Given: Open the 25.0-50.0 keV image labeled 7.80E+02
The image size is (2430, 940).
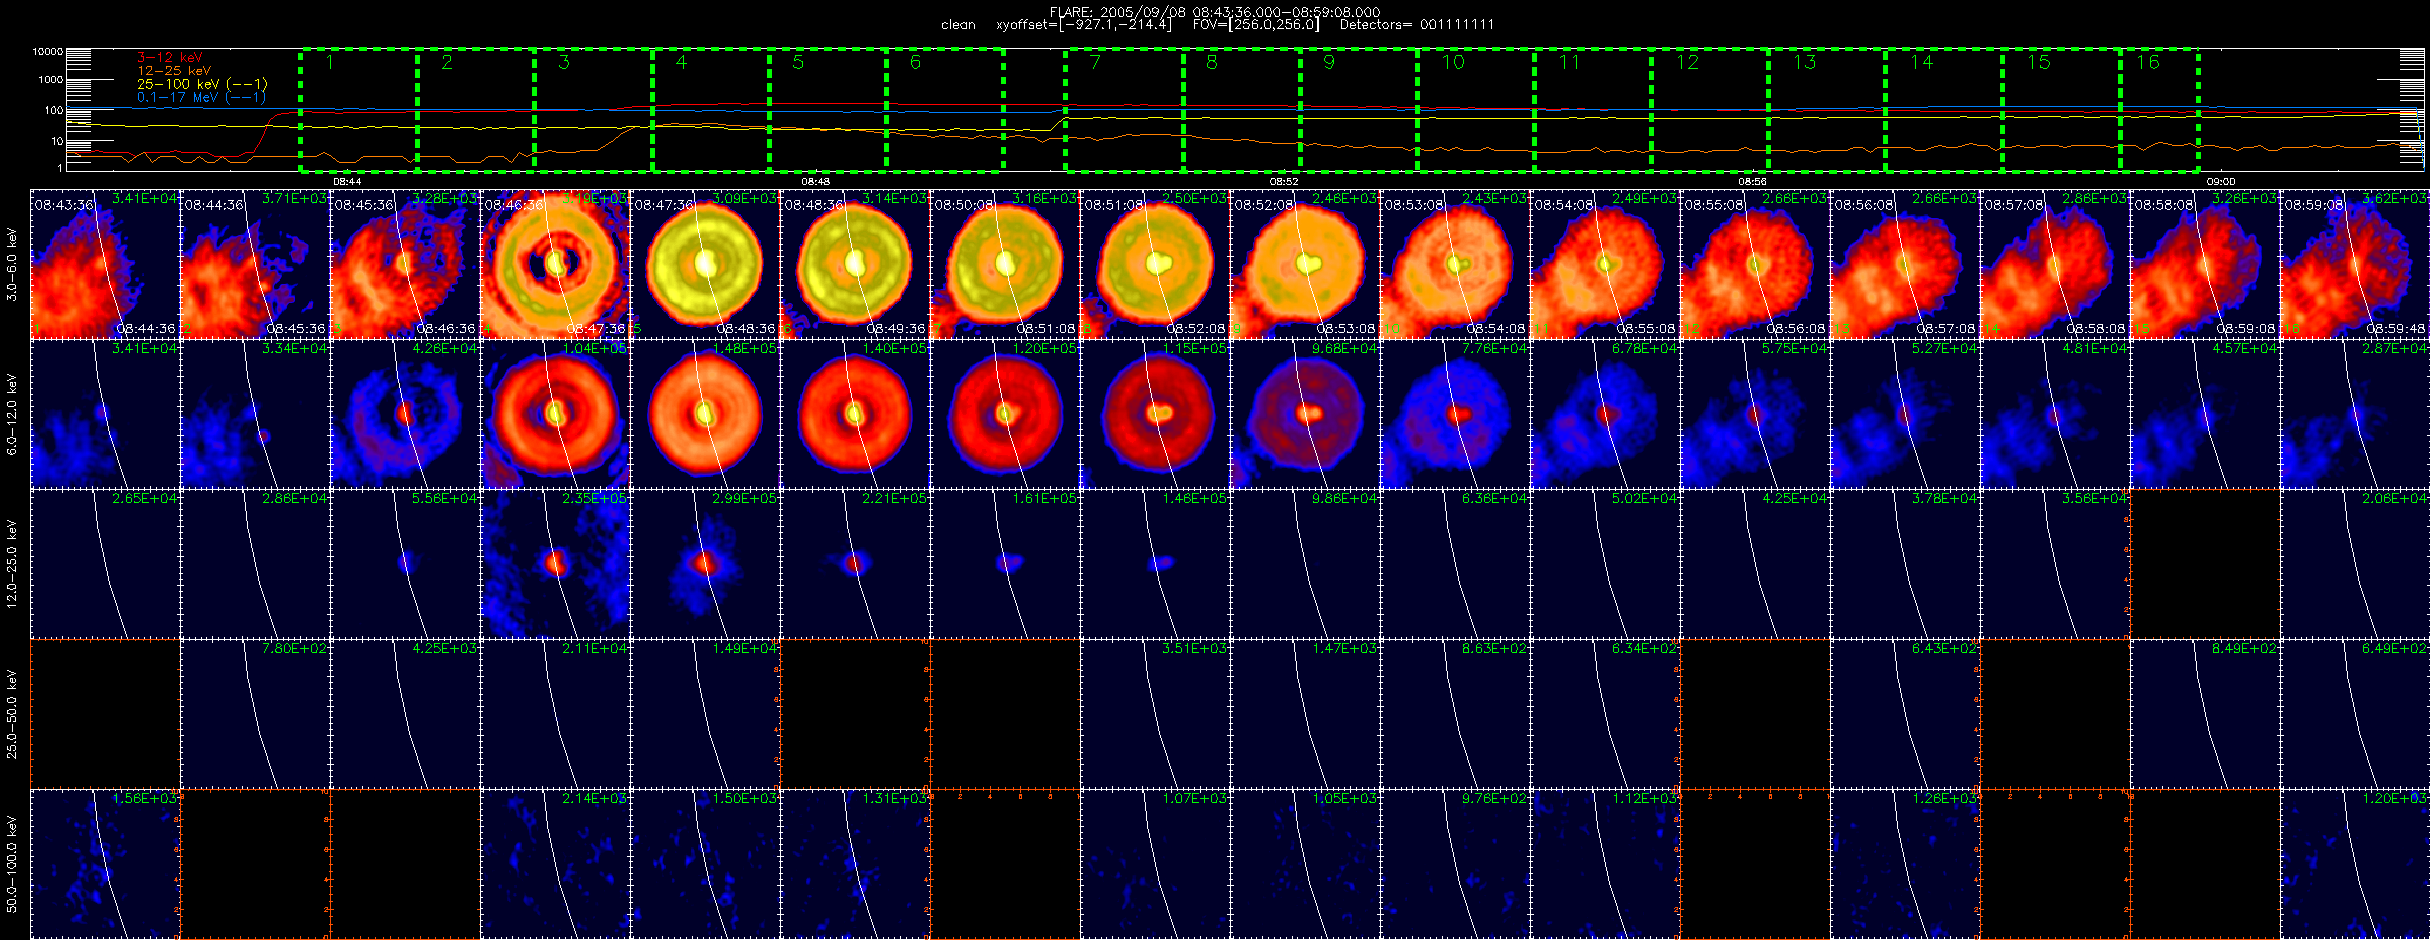Looking at the screenshot, I should [256, 714].
